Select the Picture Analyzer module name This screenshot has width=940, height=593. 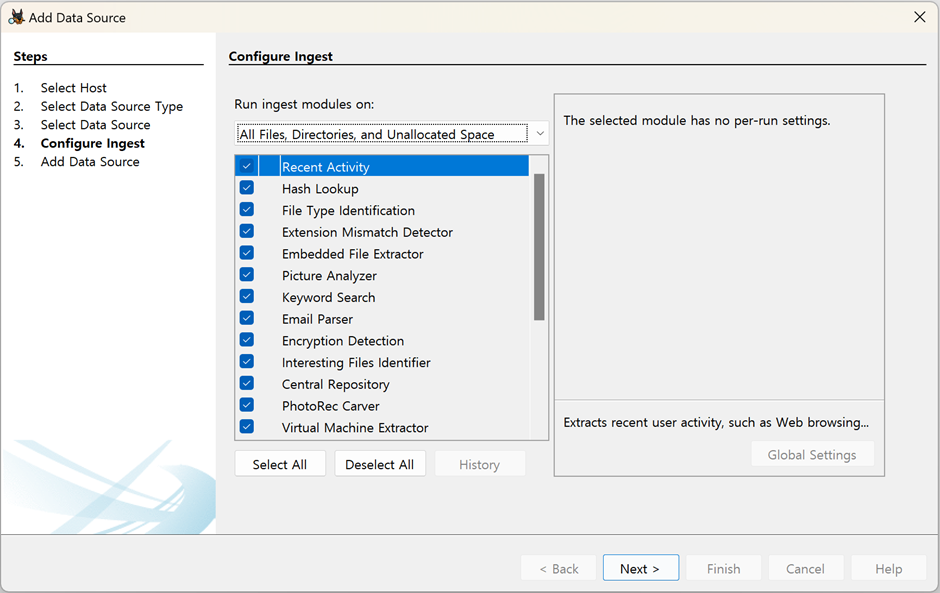(x=329, y=275)
